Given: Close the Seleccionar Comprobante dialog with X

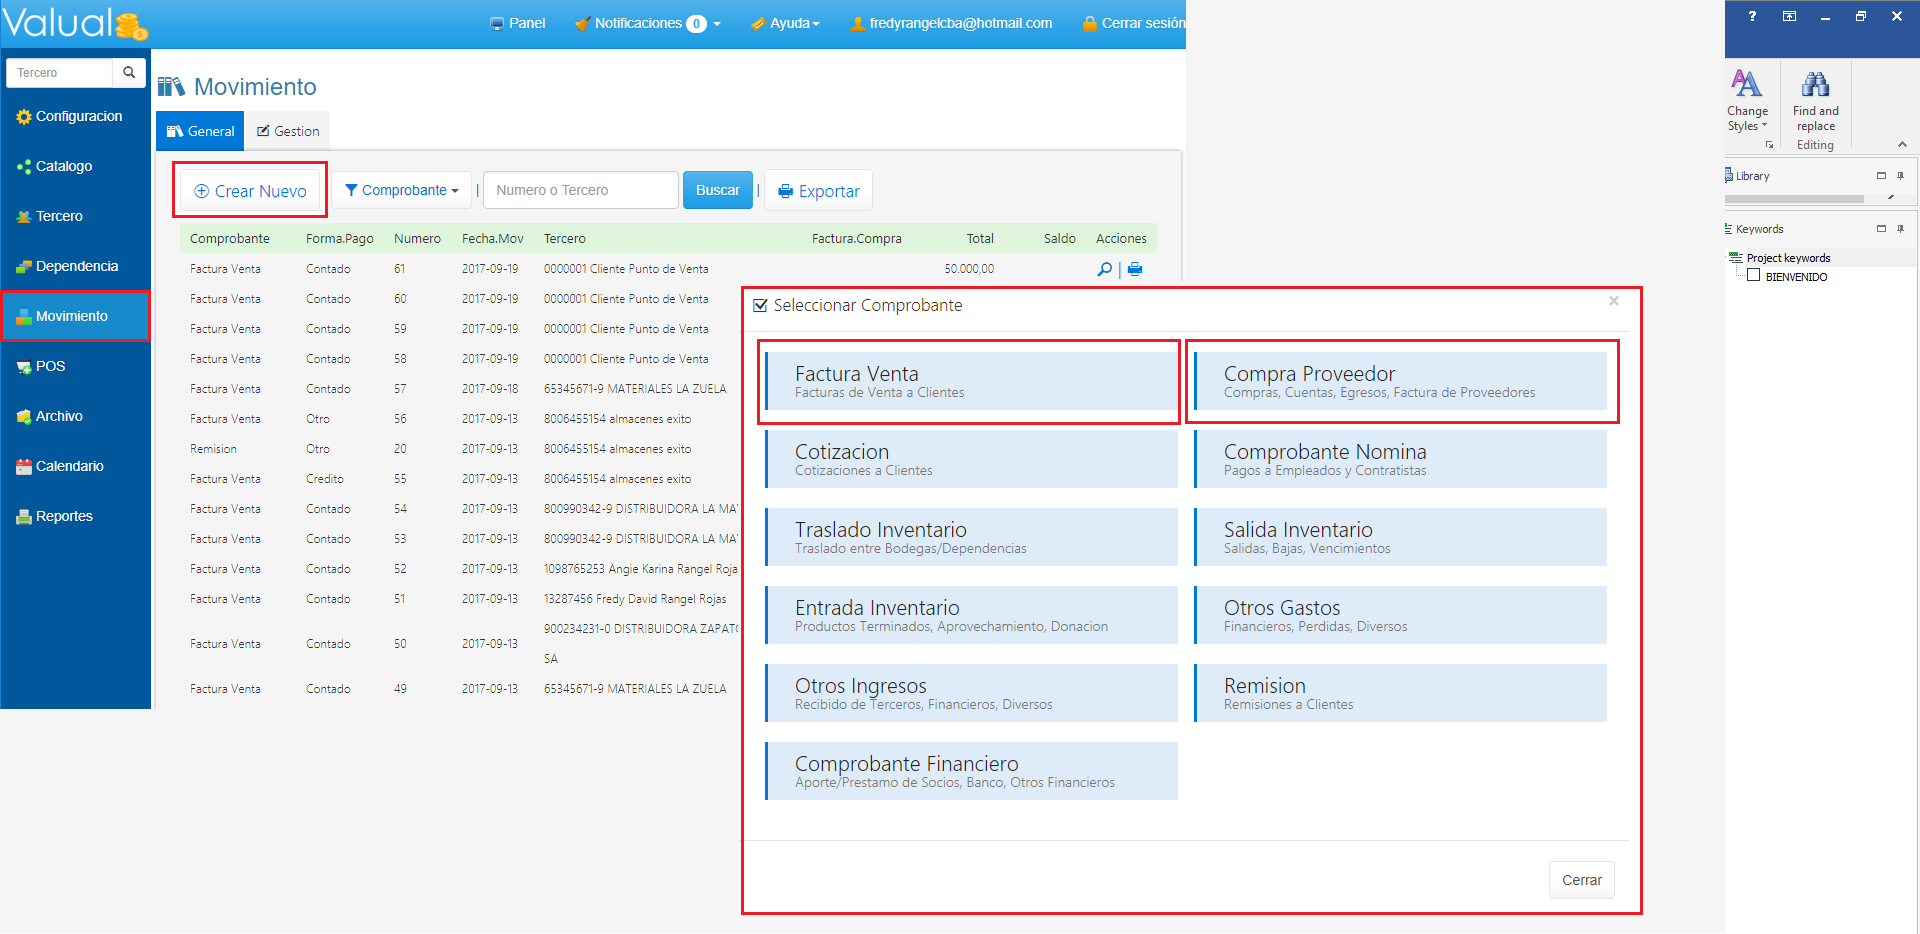Looking at the screenshot, I should coord(1613,301).
